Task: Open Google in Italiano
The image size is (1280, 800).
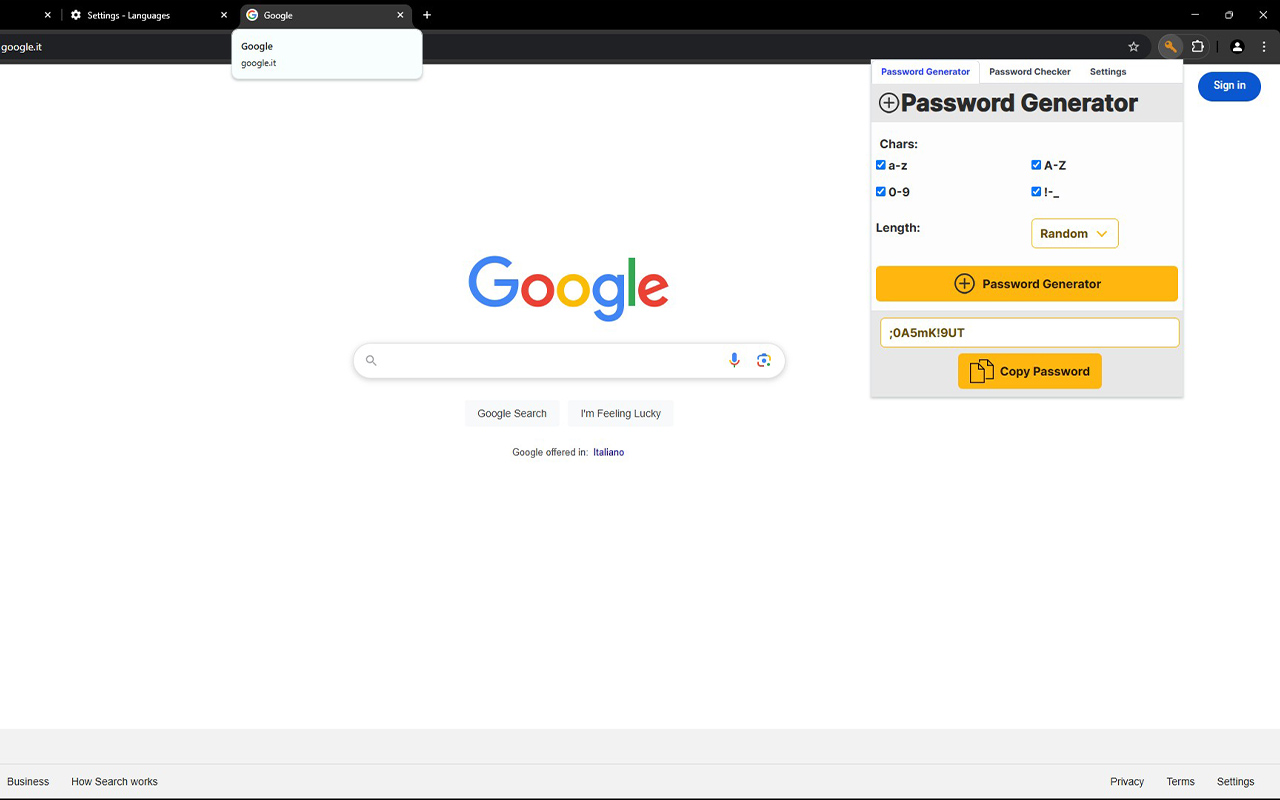Action: pyautogui.click(x=608, y=452)
